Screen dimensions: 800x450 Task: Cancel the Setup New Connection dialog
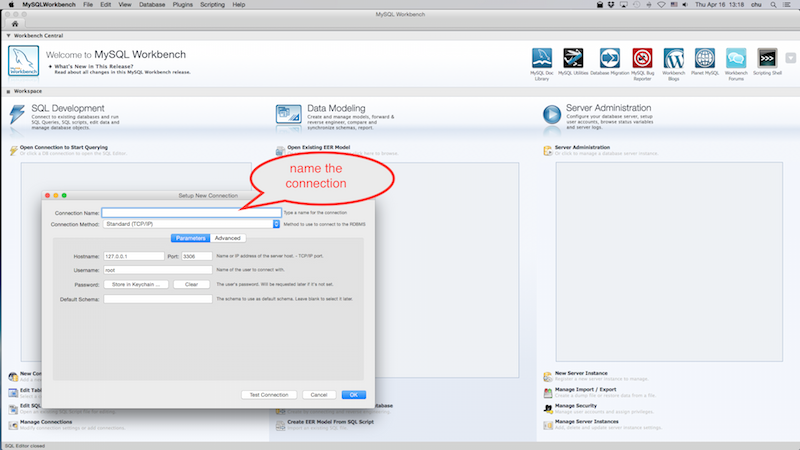point(316,395)
